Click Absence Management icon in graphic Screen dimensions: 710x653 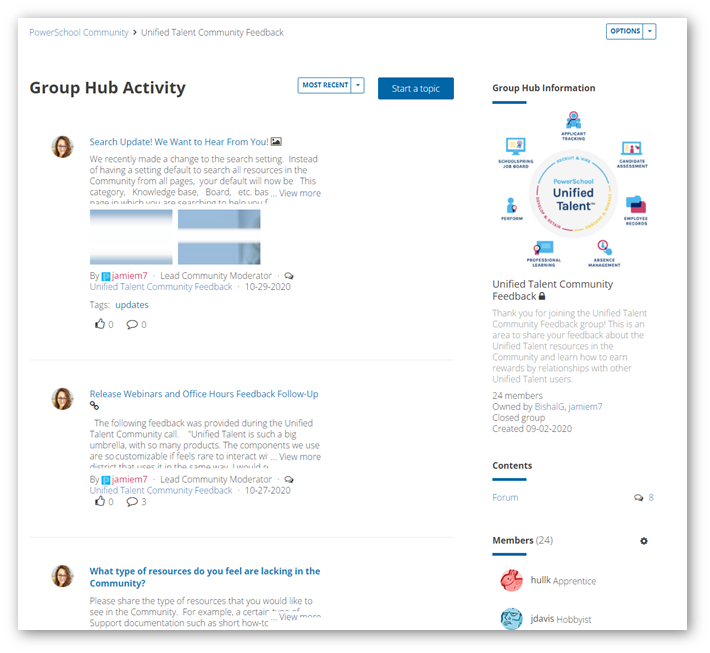604,248
